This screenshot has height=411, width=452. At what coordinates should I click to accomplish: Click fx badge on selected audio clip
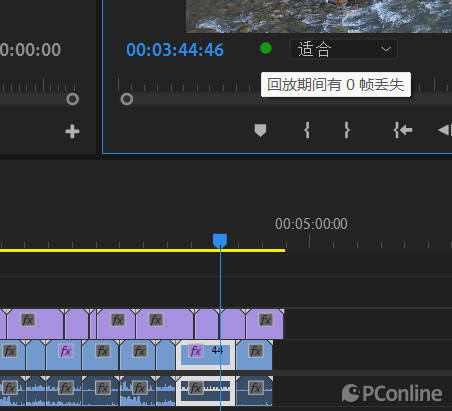[196, 388]
